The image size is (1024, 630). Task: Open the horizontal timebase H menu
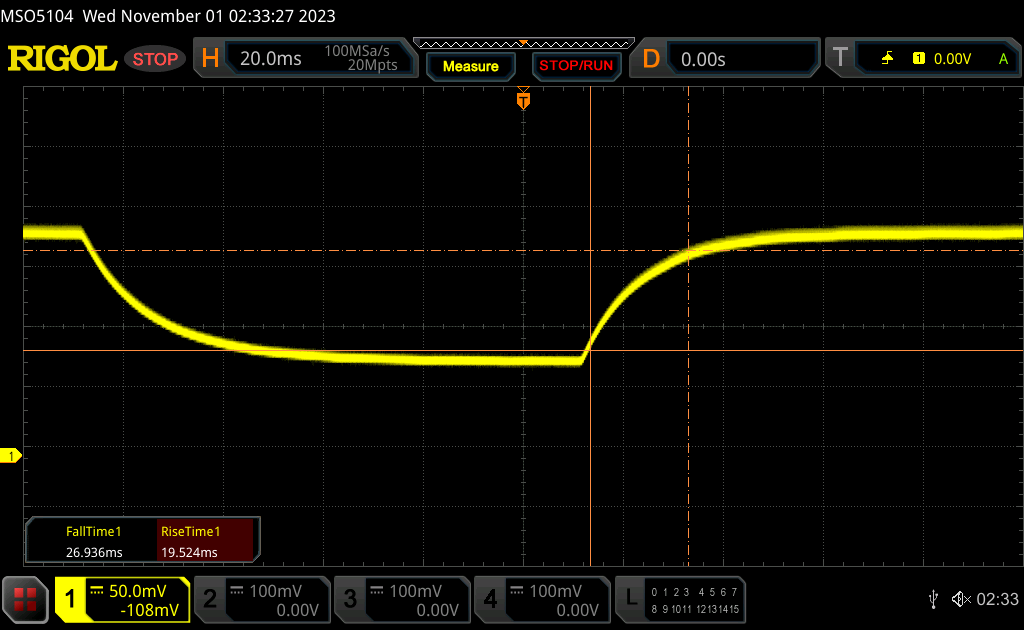pos(210,59)
